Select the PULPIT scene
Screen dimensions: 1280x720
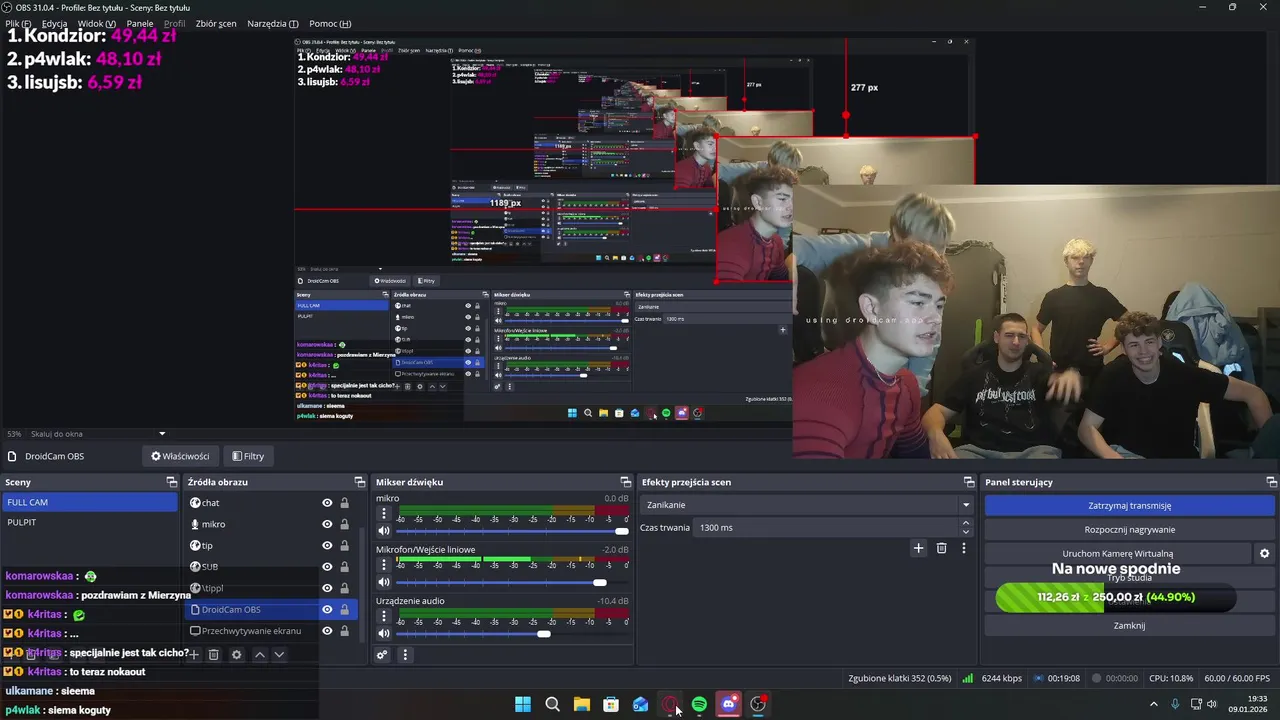(89, 522)
